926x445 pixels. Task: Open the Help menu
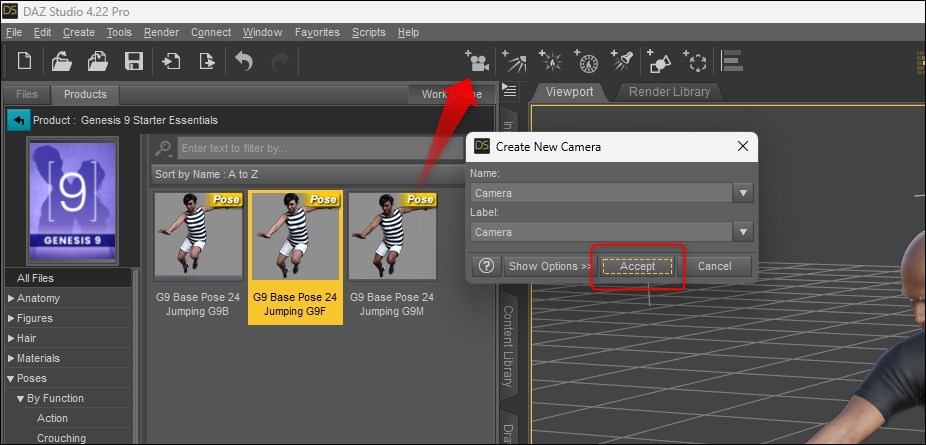pos(408,32)
